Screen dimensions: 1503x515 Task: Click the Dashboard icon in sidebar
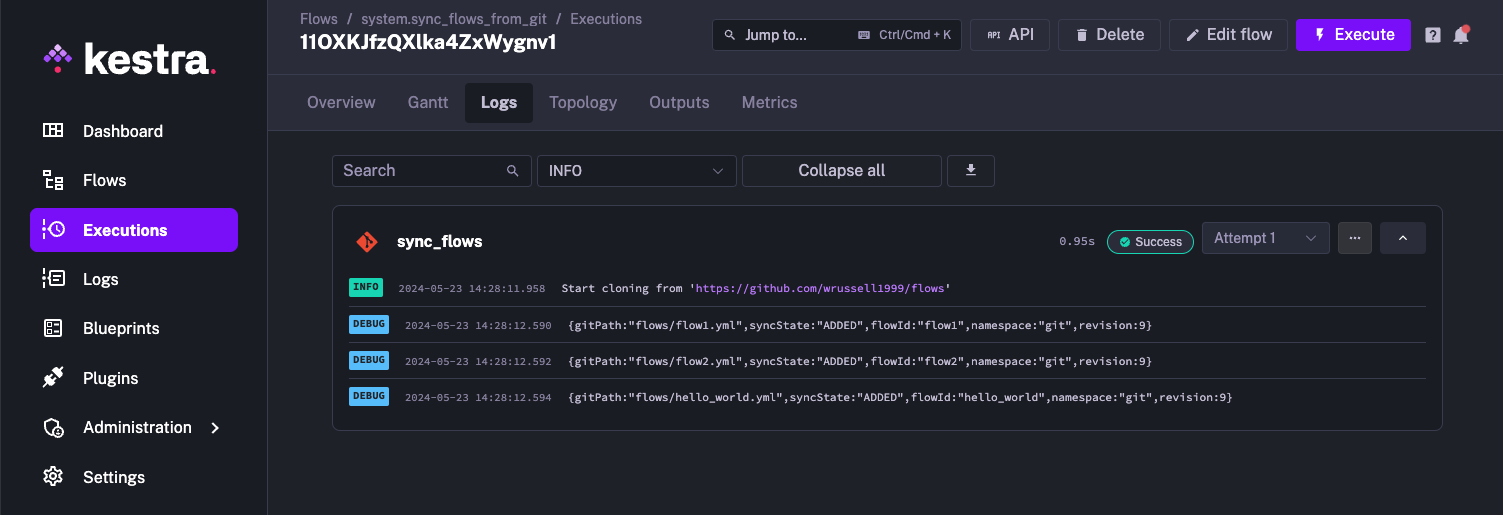53,131
